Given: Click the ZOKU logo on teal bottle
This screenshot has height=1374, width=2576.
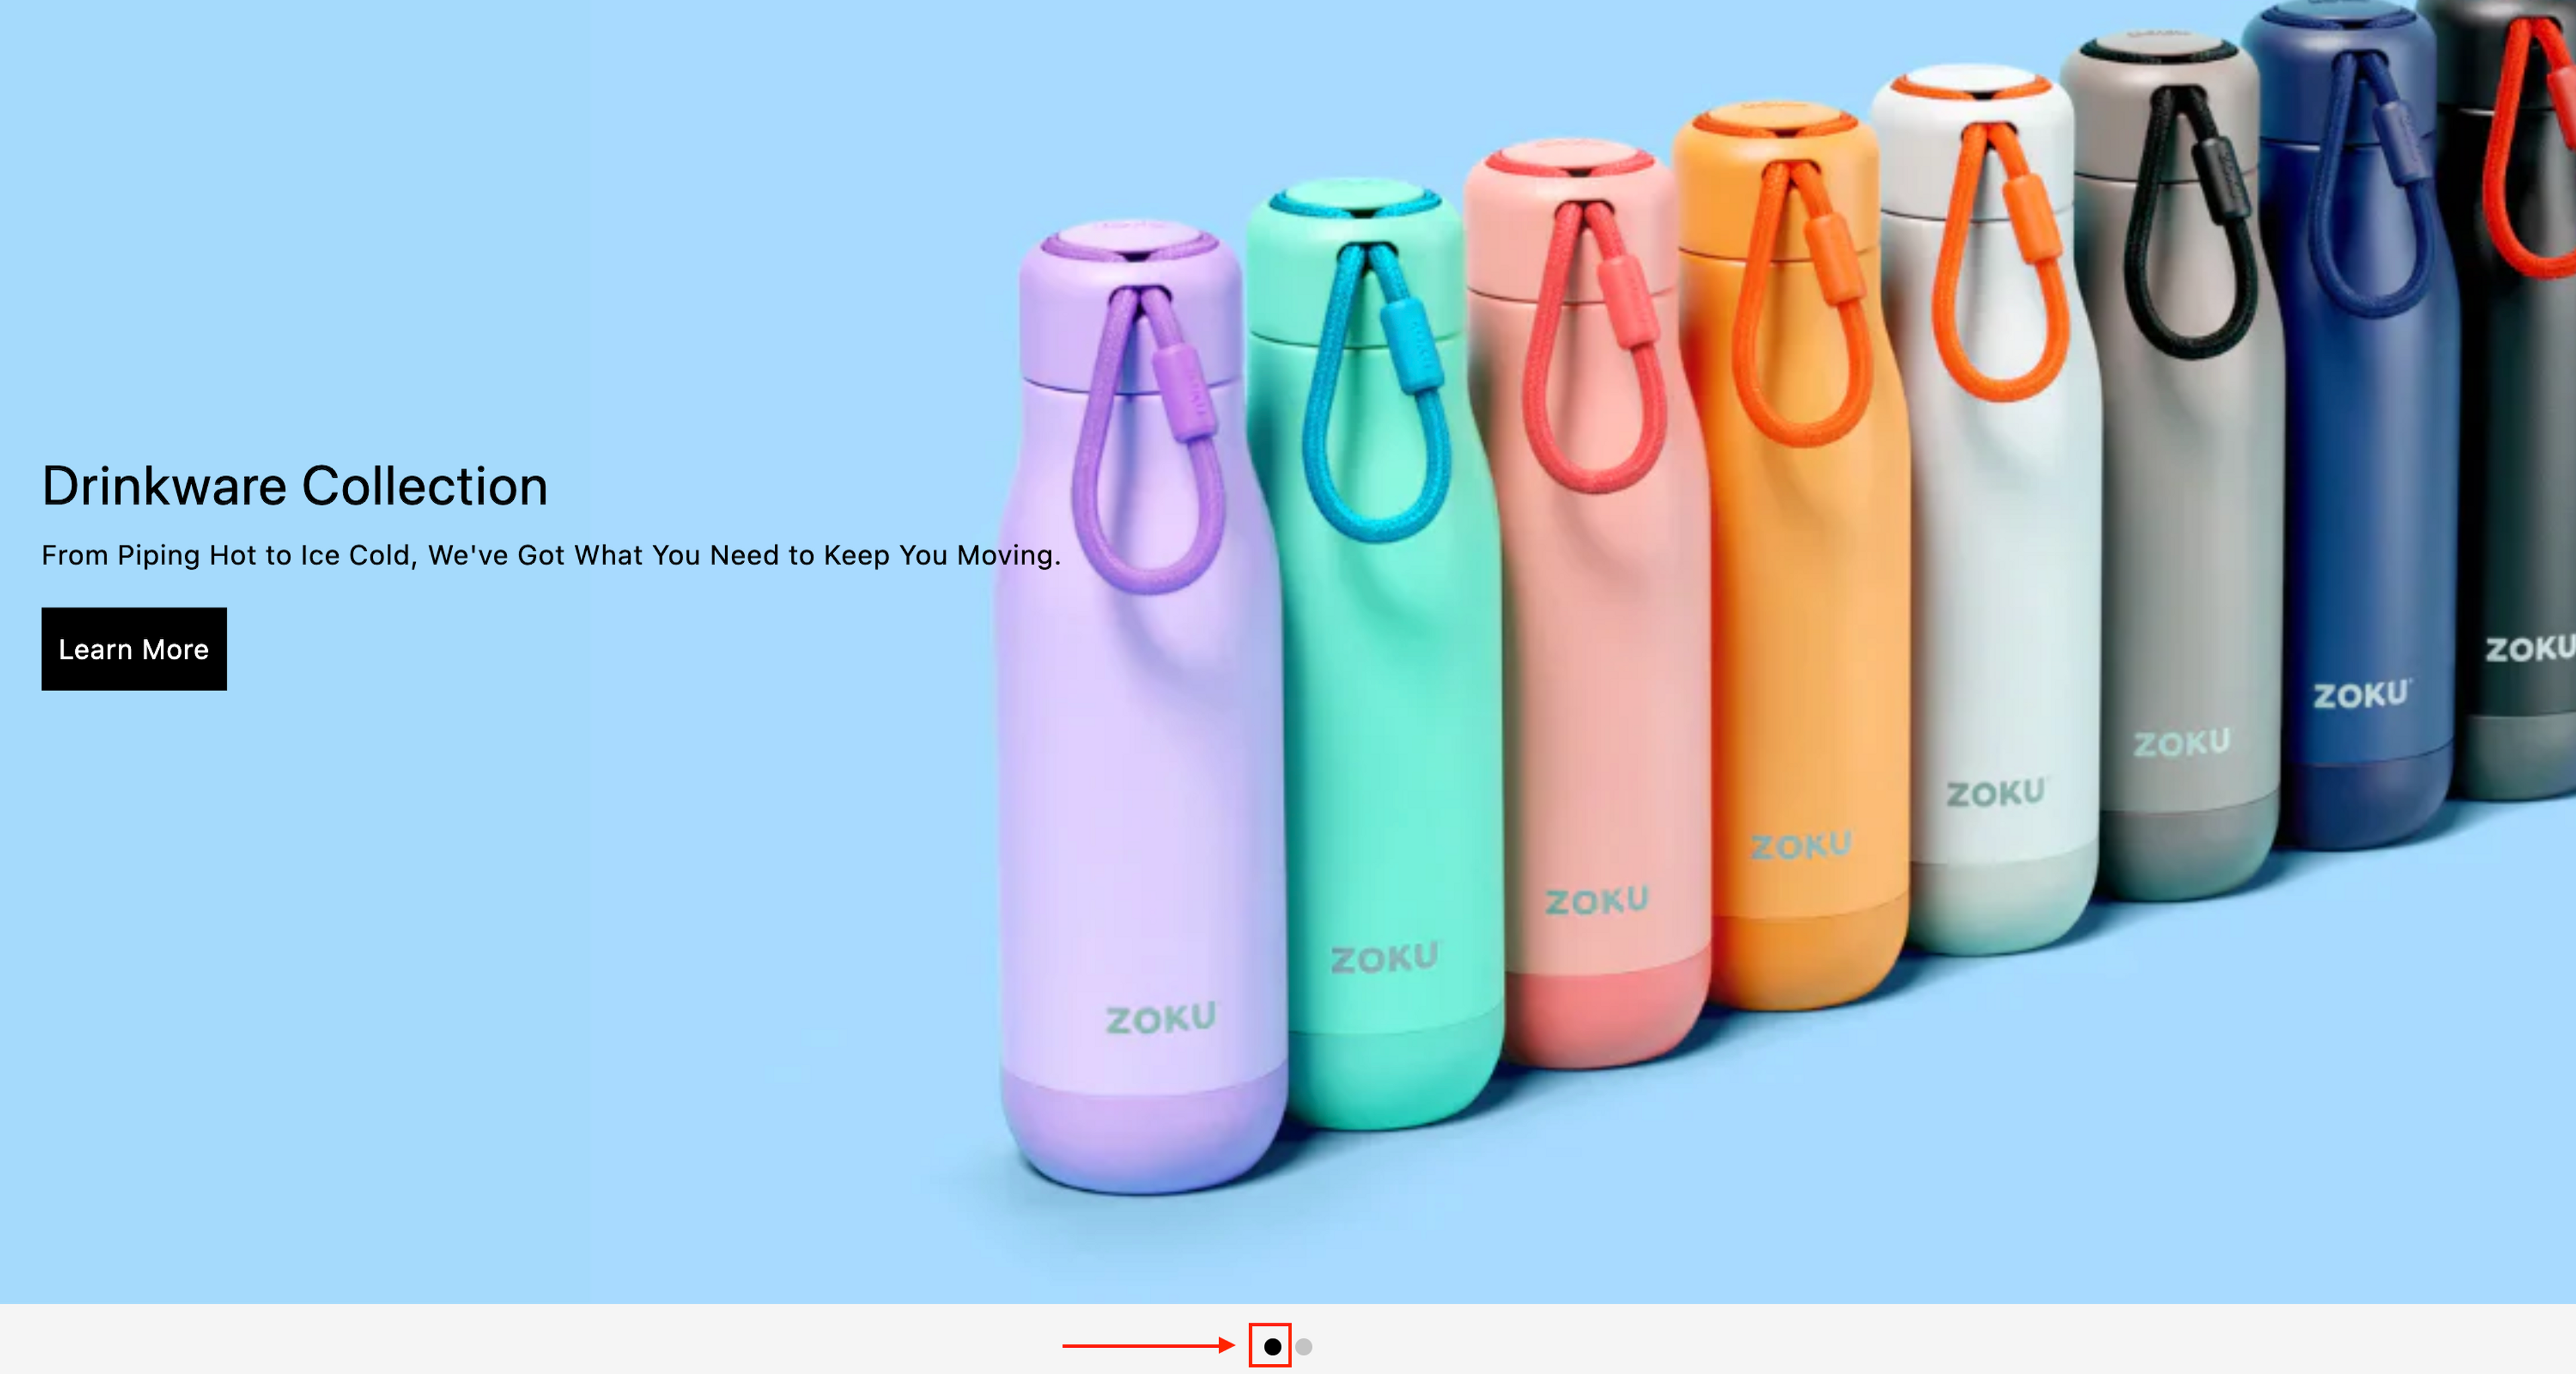Looking at the screenshot, I should [1384, 958].
